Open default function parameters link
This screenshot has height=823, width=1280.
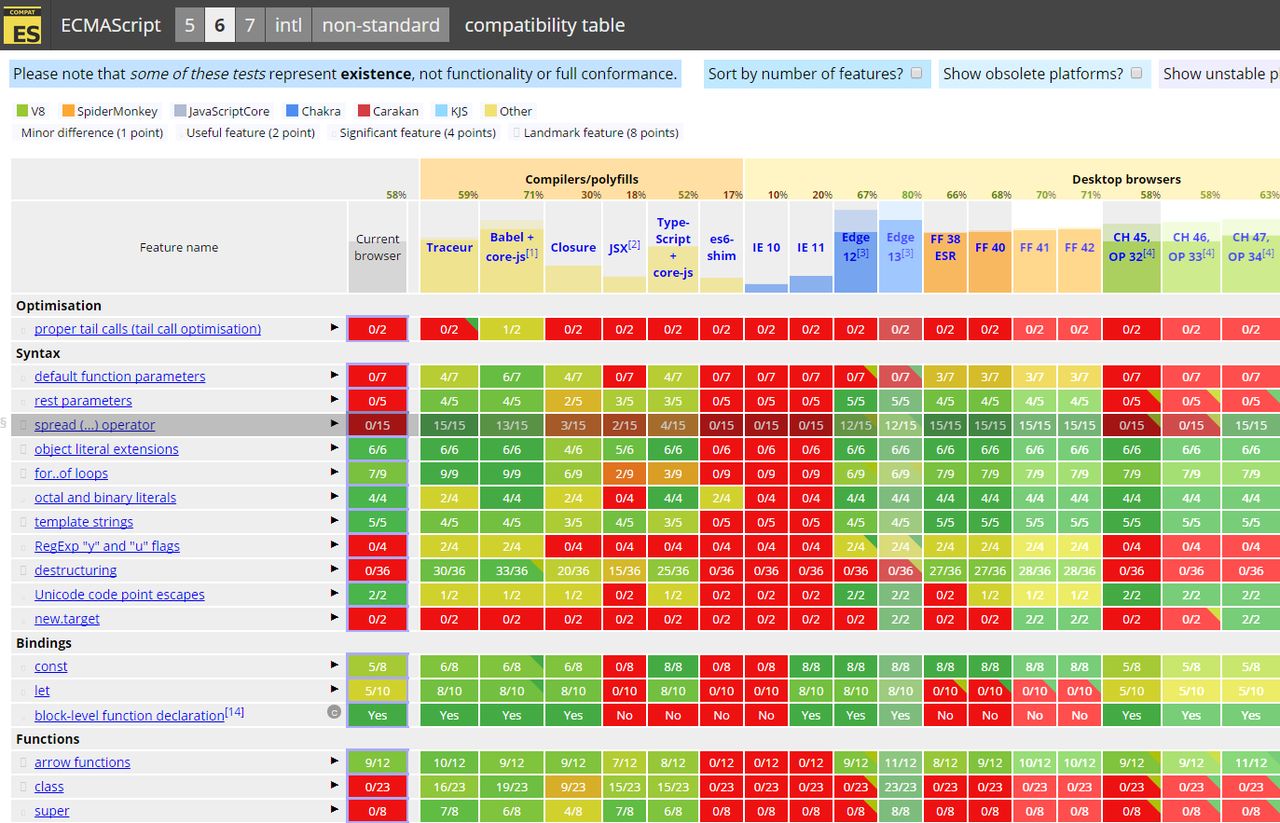click(x=120, y=376)
